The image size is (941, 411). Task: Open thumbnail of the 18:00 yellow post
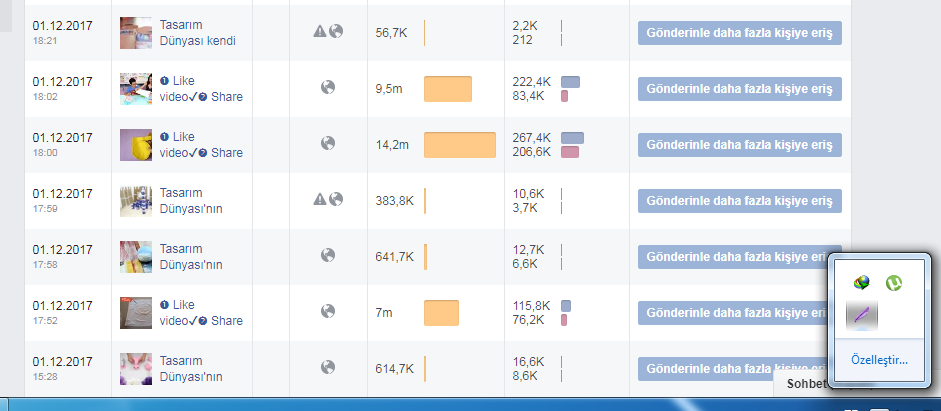136,145
